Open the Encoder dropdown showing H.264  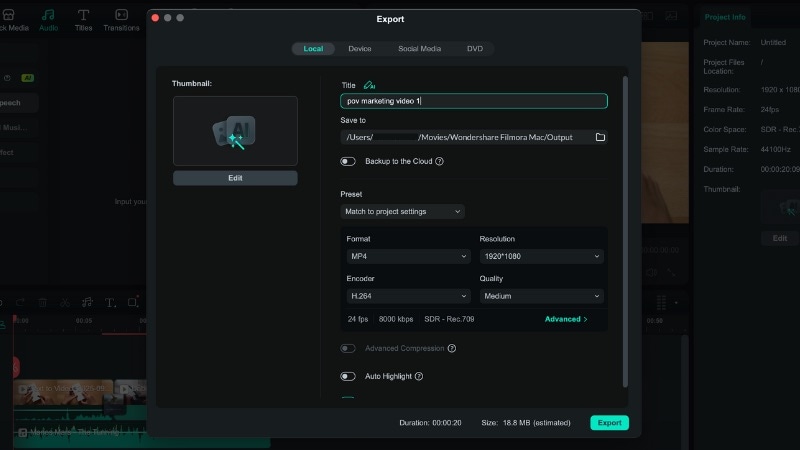[x=408, y=296]
